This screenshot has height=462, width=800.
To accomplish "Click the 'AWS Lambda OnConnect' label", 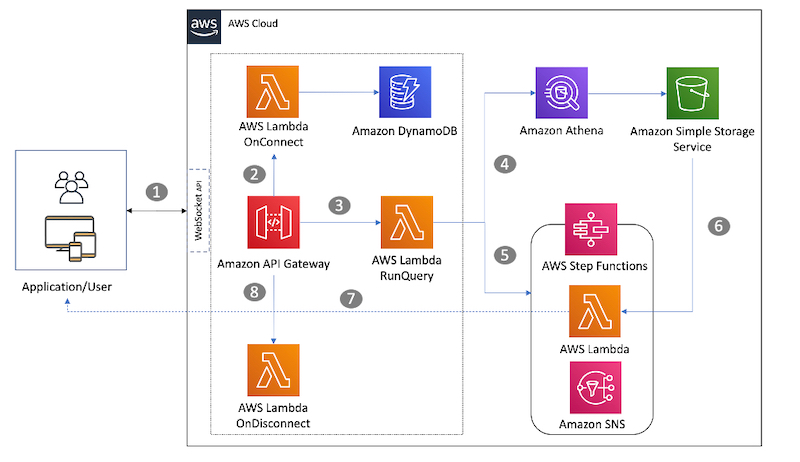I will (273, 134).
